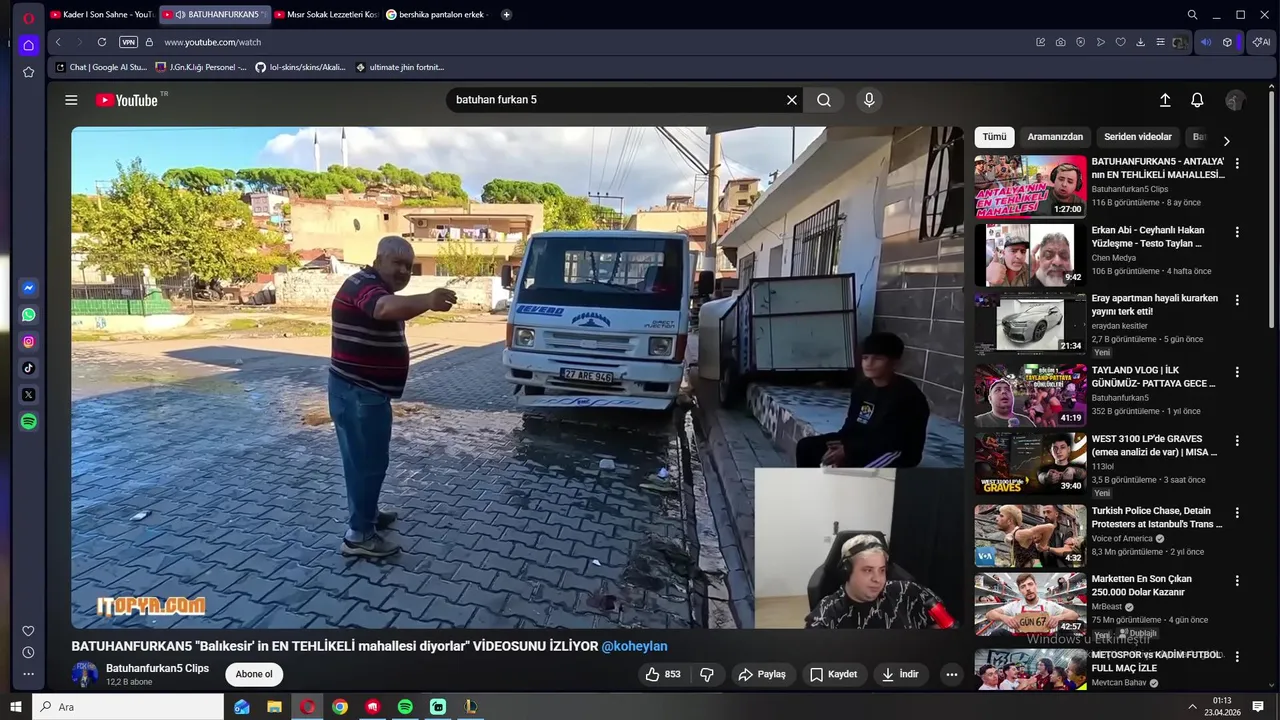Viewport: 1280px width, 720px height.
Task: Save video with Kaydet button
Action: [833, 674]
